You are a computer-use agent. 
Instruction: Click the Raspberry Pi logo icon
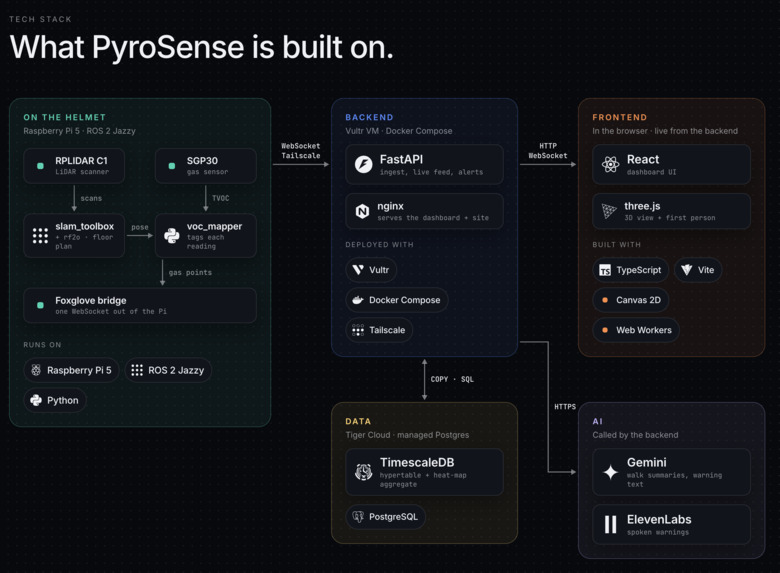click(x=36, y=370)
